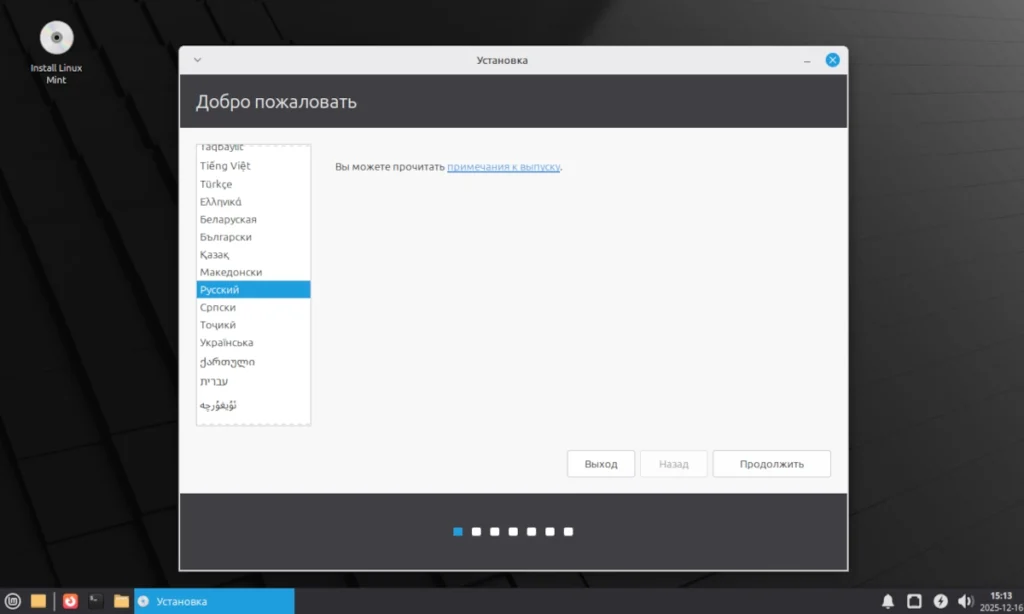This screenshot has height=614, width=1024.
Task: Open the file manager from the taskbar
Action: (x=121, y=601)
